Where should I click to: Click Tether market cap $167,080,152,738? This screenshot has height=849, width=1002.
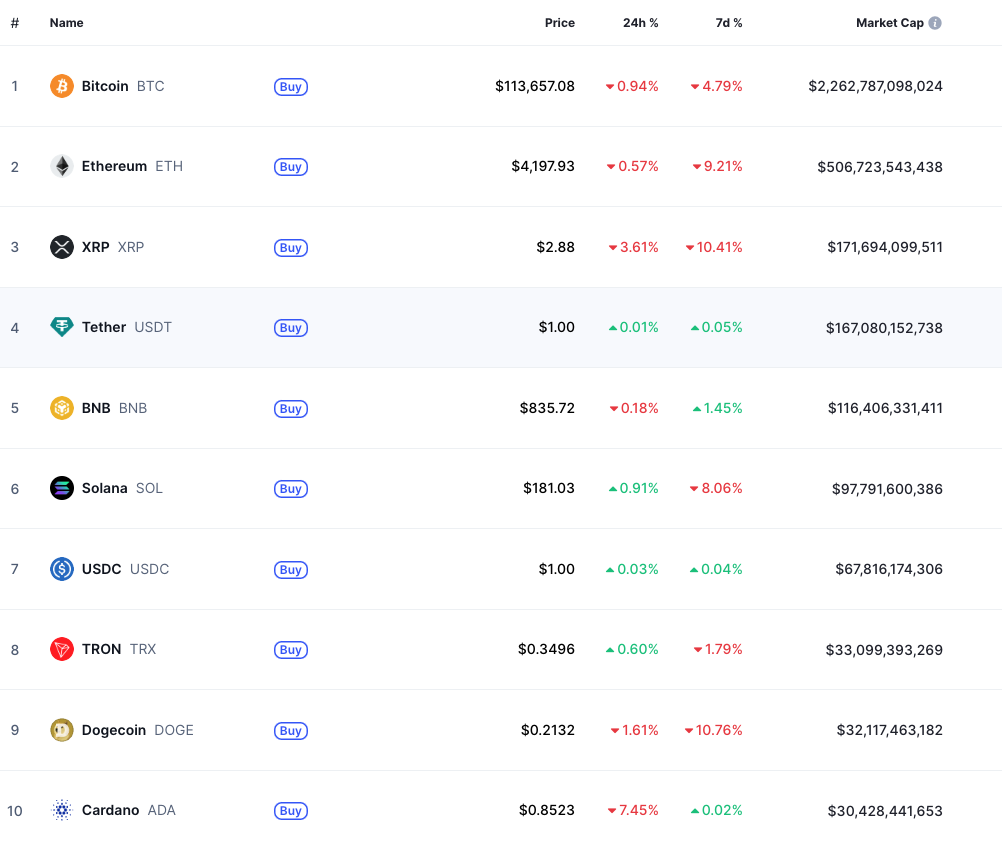coord(884,328)
